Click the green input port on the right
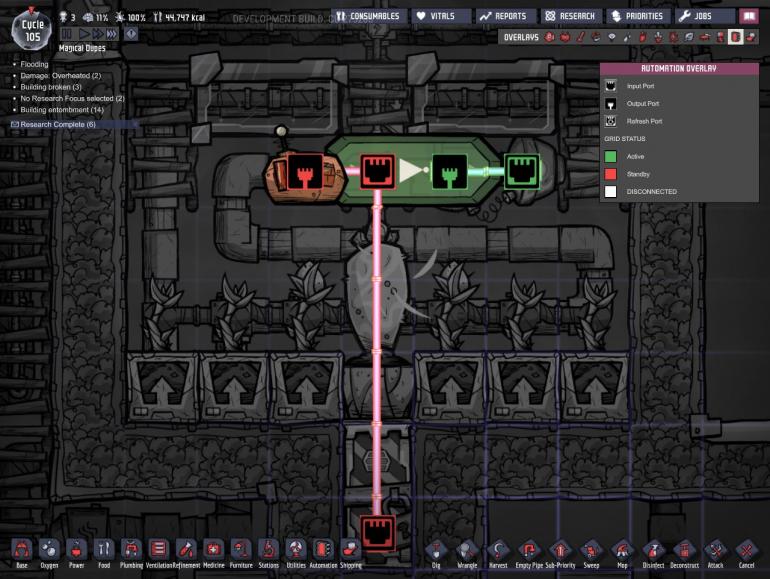 522,171
